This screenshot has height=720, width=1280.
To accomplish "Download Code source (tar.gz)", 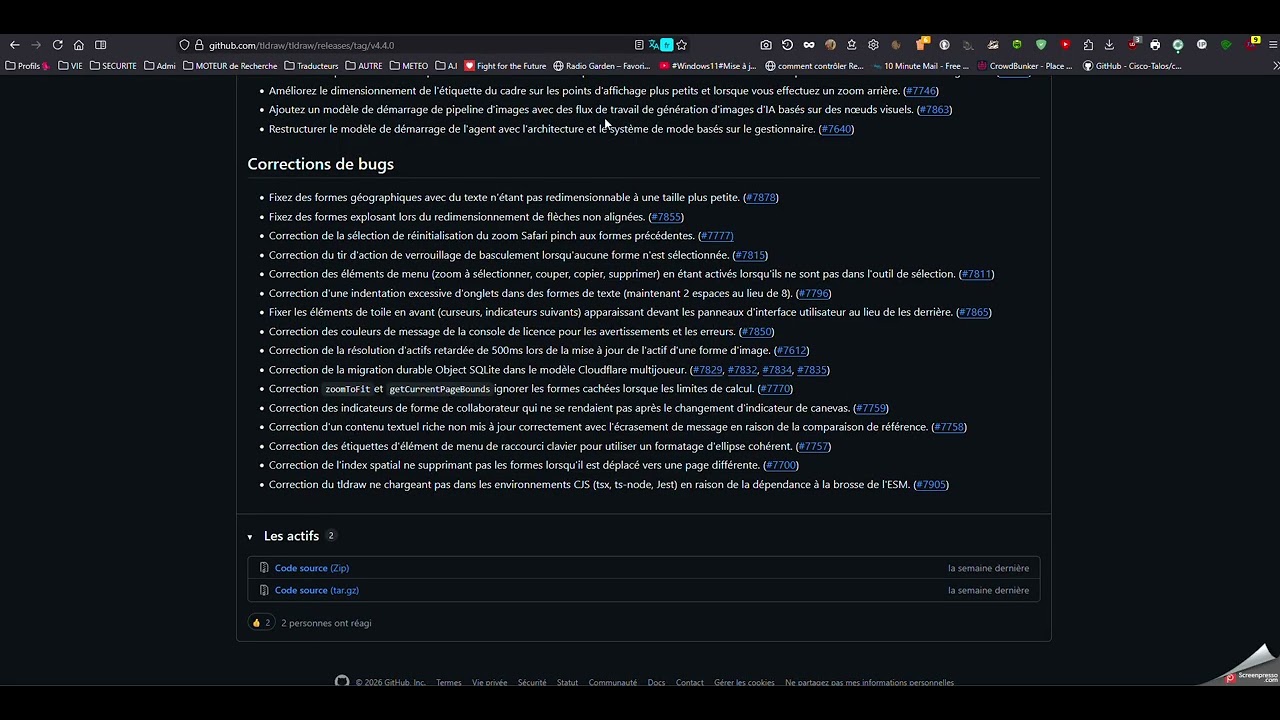I will pyautogui.click(x=317, y=590).
